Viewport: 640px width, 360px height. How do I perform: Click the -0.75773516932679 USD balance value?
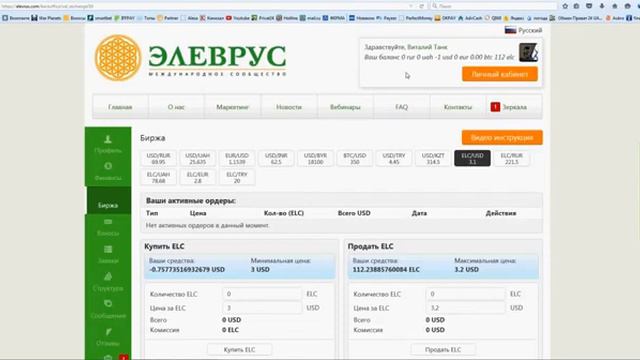187,269
